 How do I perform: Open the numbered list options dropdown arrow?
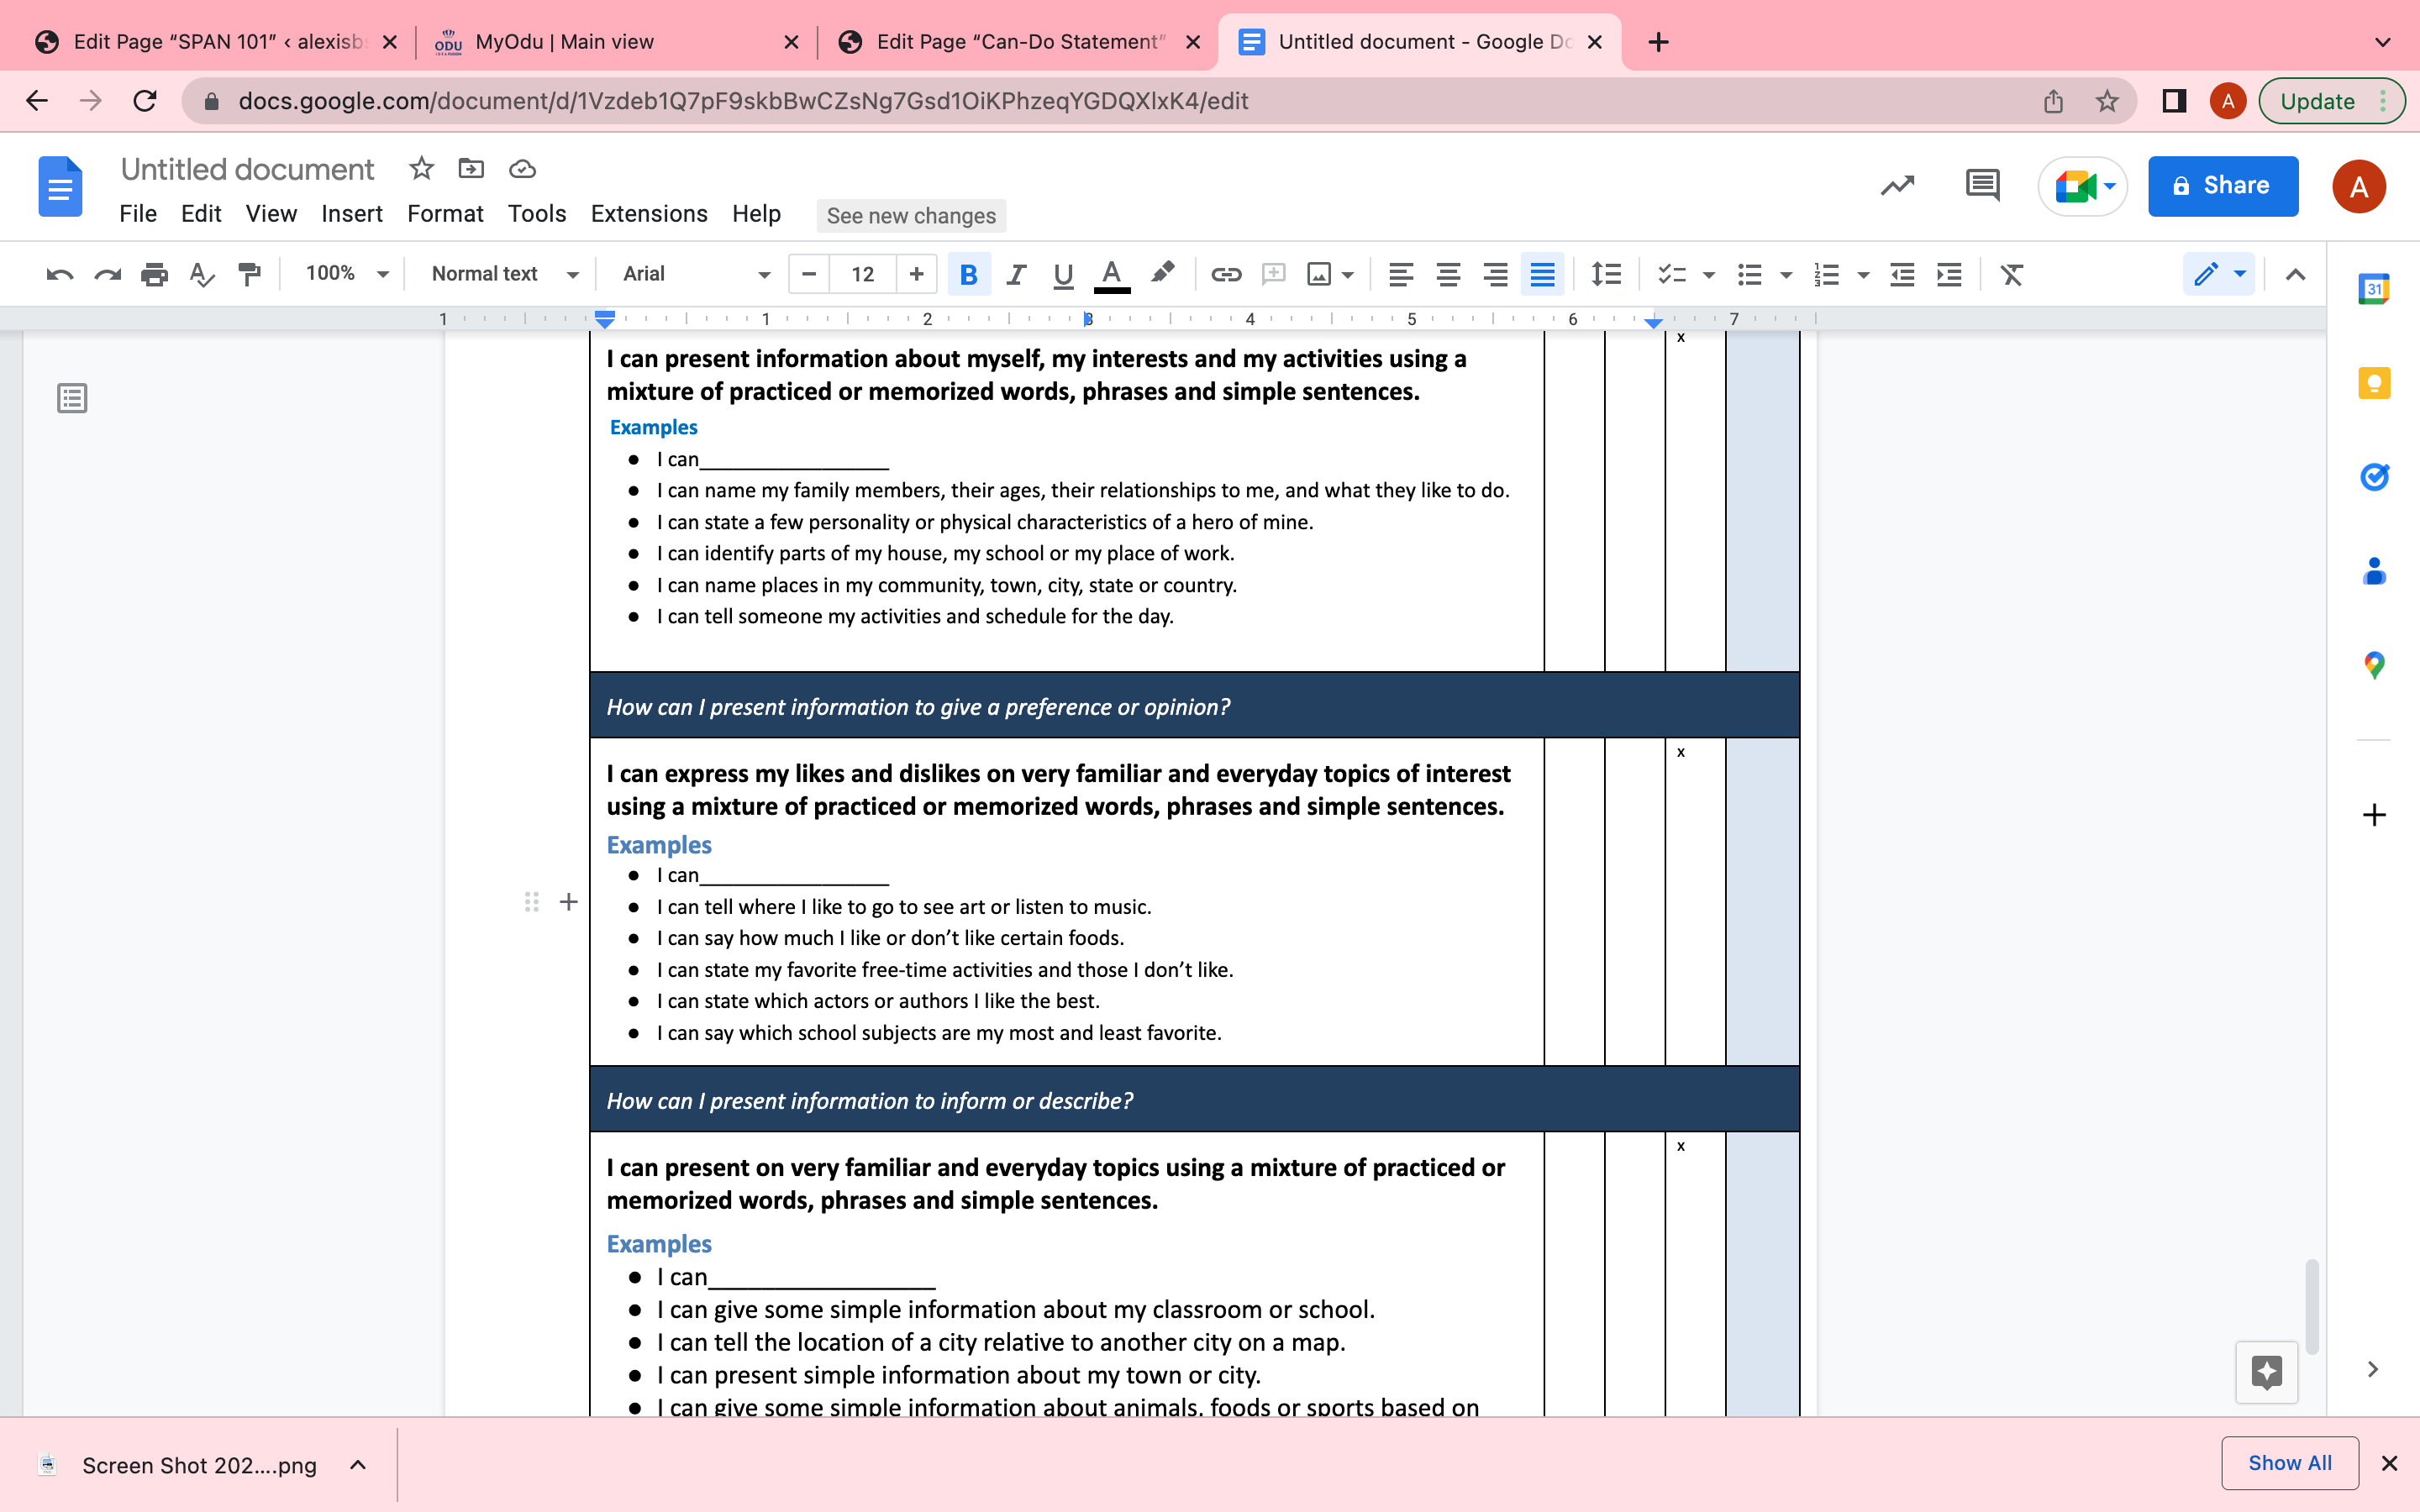click(x=1863, y=275)
